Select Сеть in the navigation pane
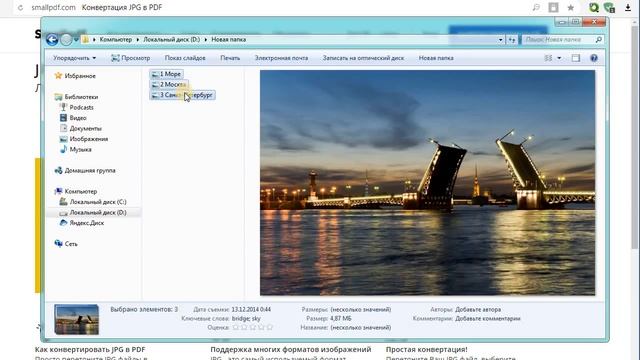This screenshot has width=640, height=360. [x=66, y=244]
